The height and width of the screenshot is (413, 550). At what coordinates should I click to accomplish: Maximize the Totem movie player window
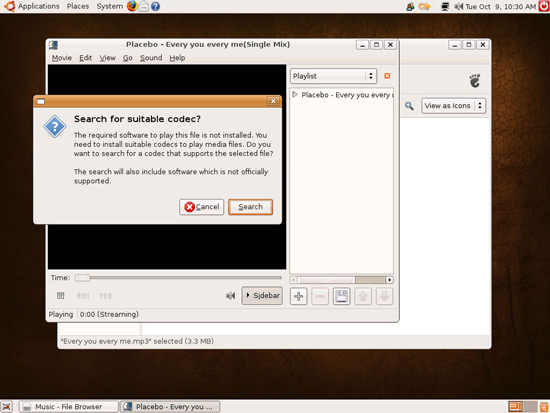point(376,45)
